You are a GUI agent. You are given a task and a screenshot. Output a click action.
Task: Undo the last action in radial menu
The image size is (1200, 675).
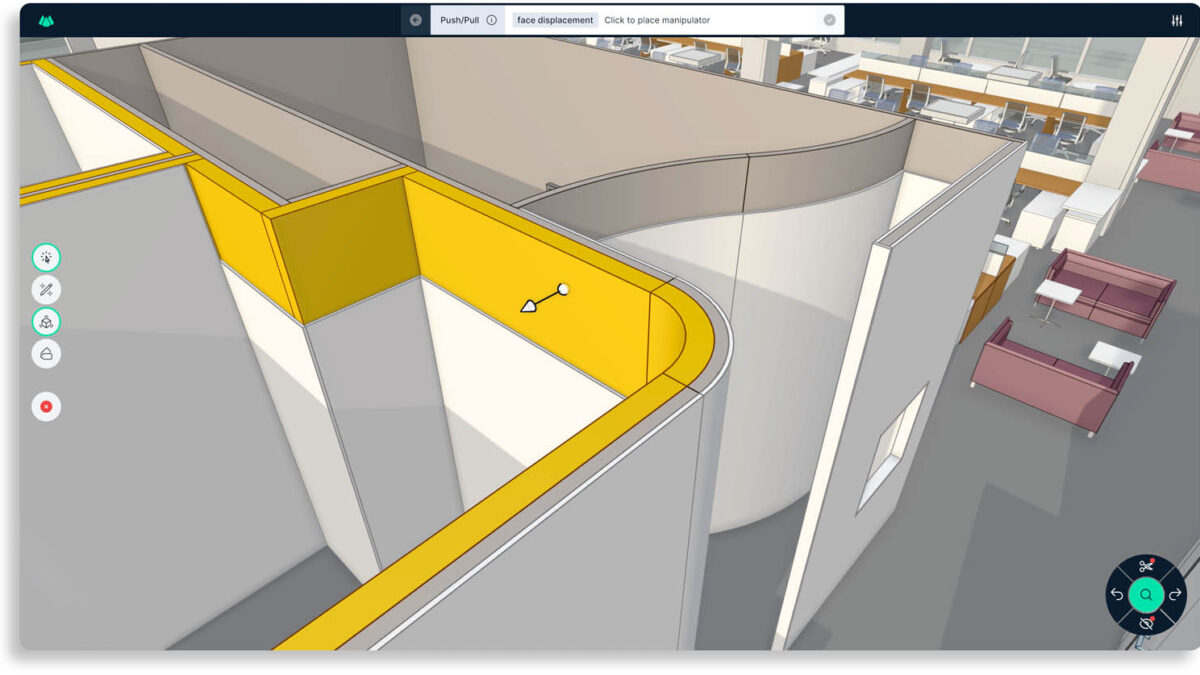pos(1117,594)
